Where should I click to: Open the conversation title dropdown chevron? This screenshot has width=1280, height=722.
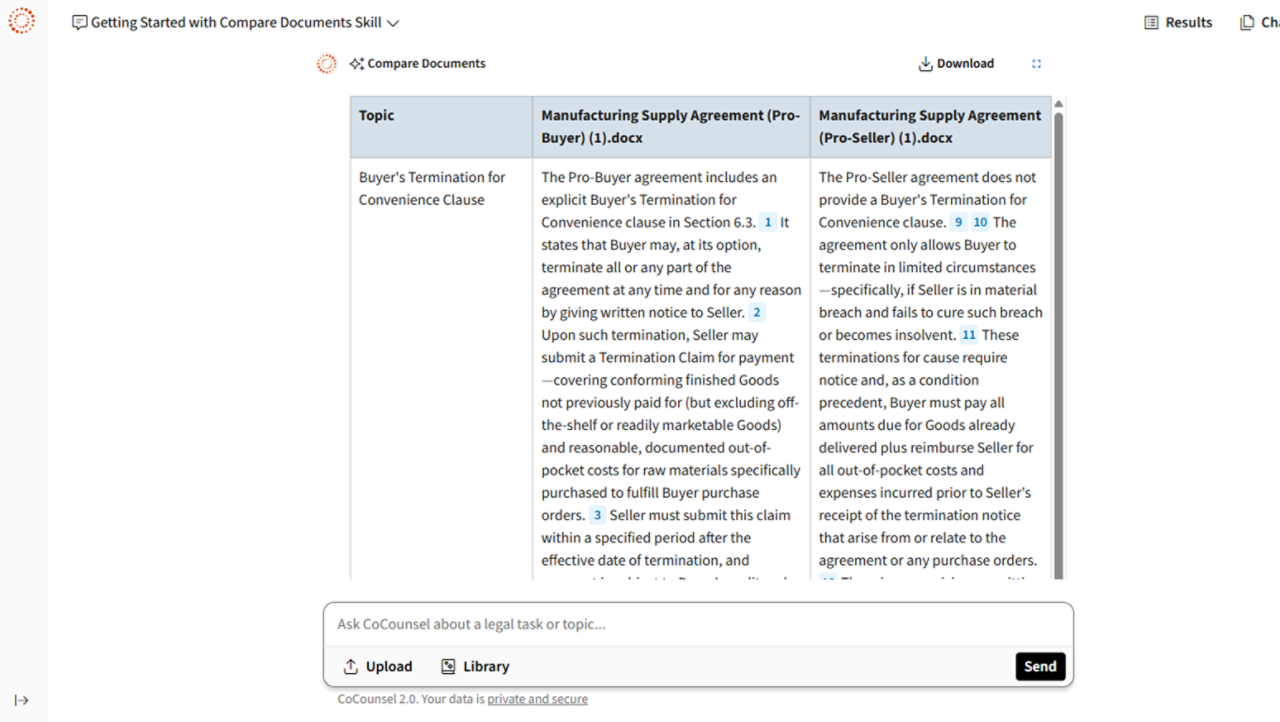[393, 23]
